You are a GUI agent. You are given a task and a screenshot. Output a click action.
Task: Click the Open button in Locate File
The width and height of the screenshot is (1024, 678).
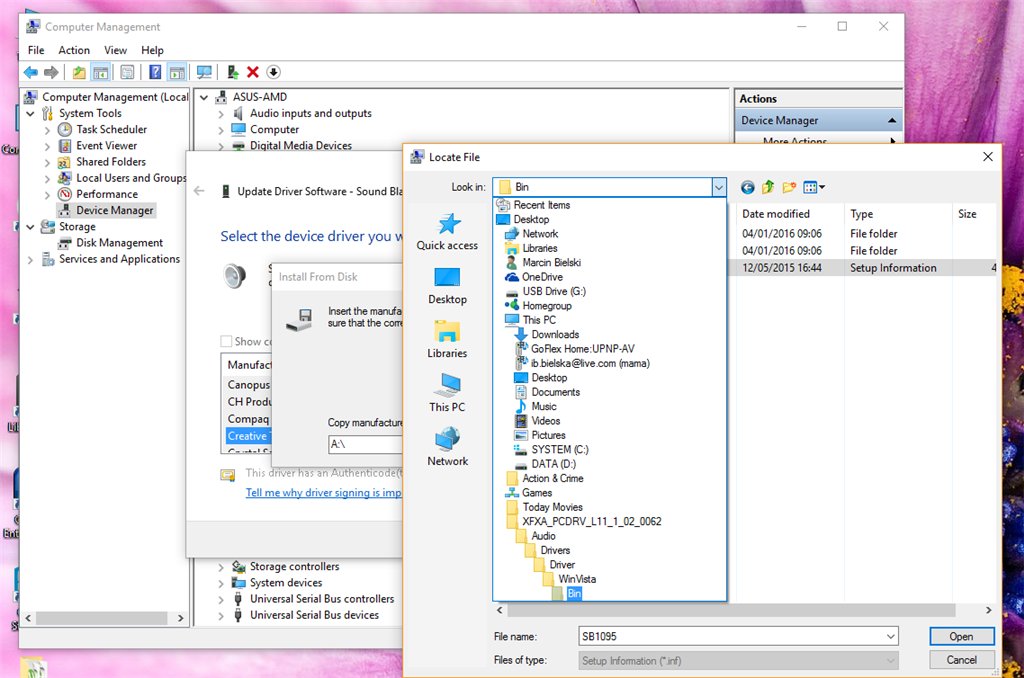(x=961, y=637)
